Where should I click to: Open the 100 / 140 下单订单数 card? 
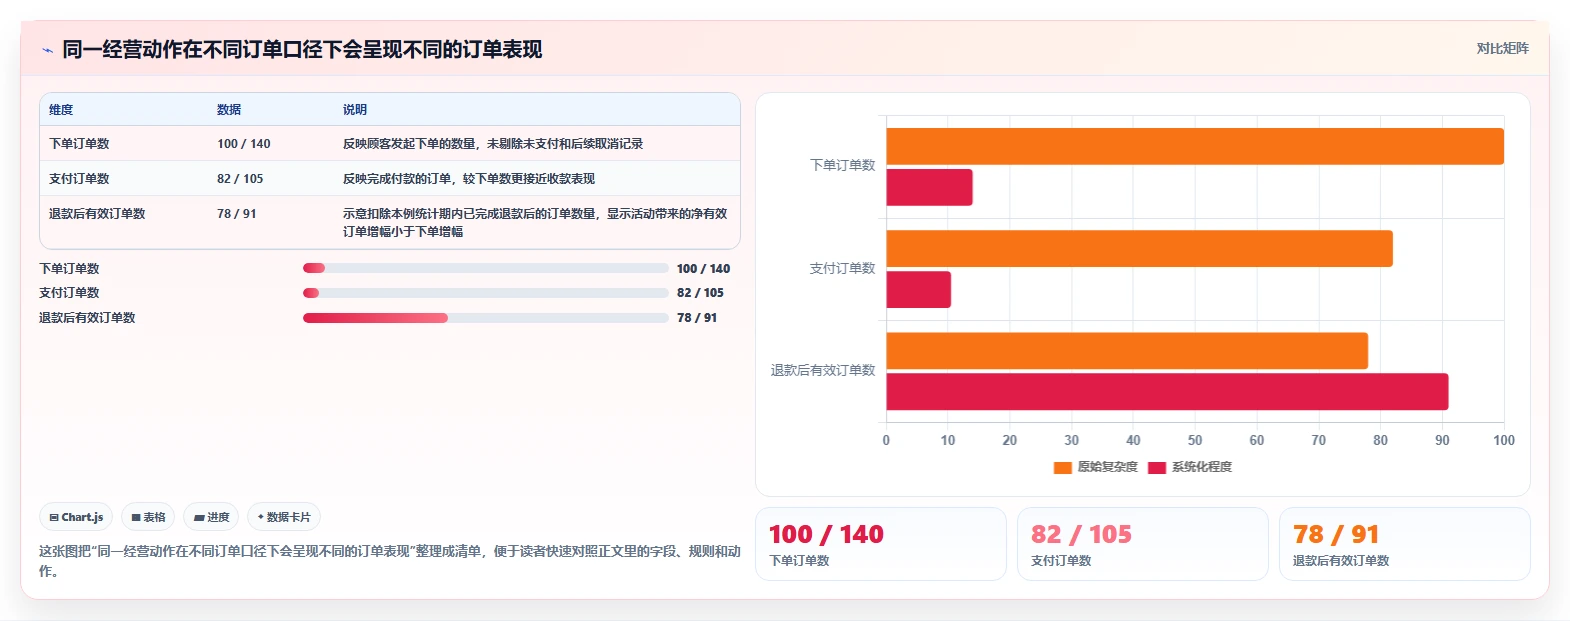881,544
